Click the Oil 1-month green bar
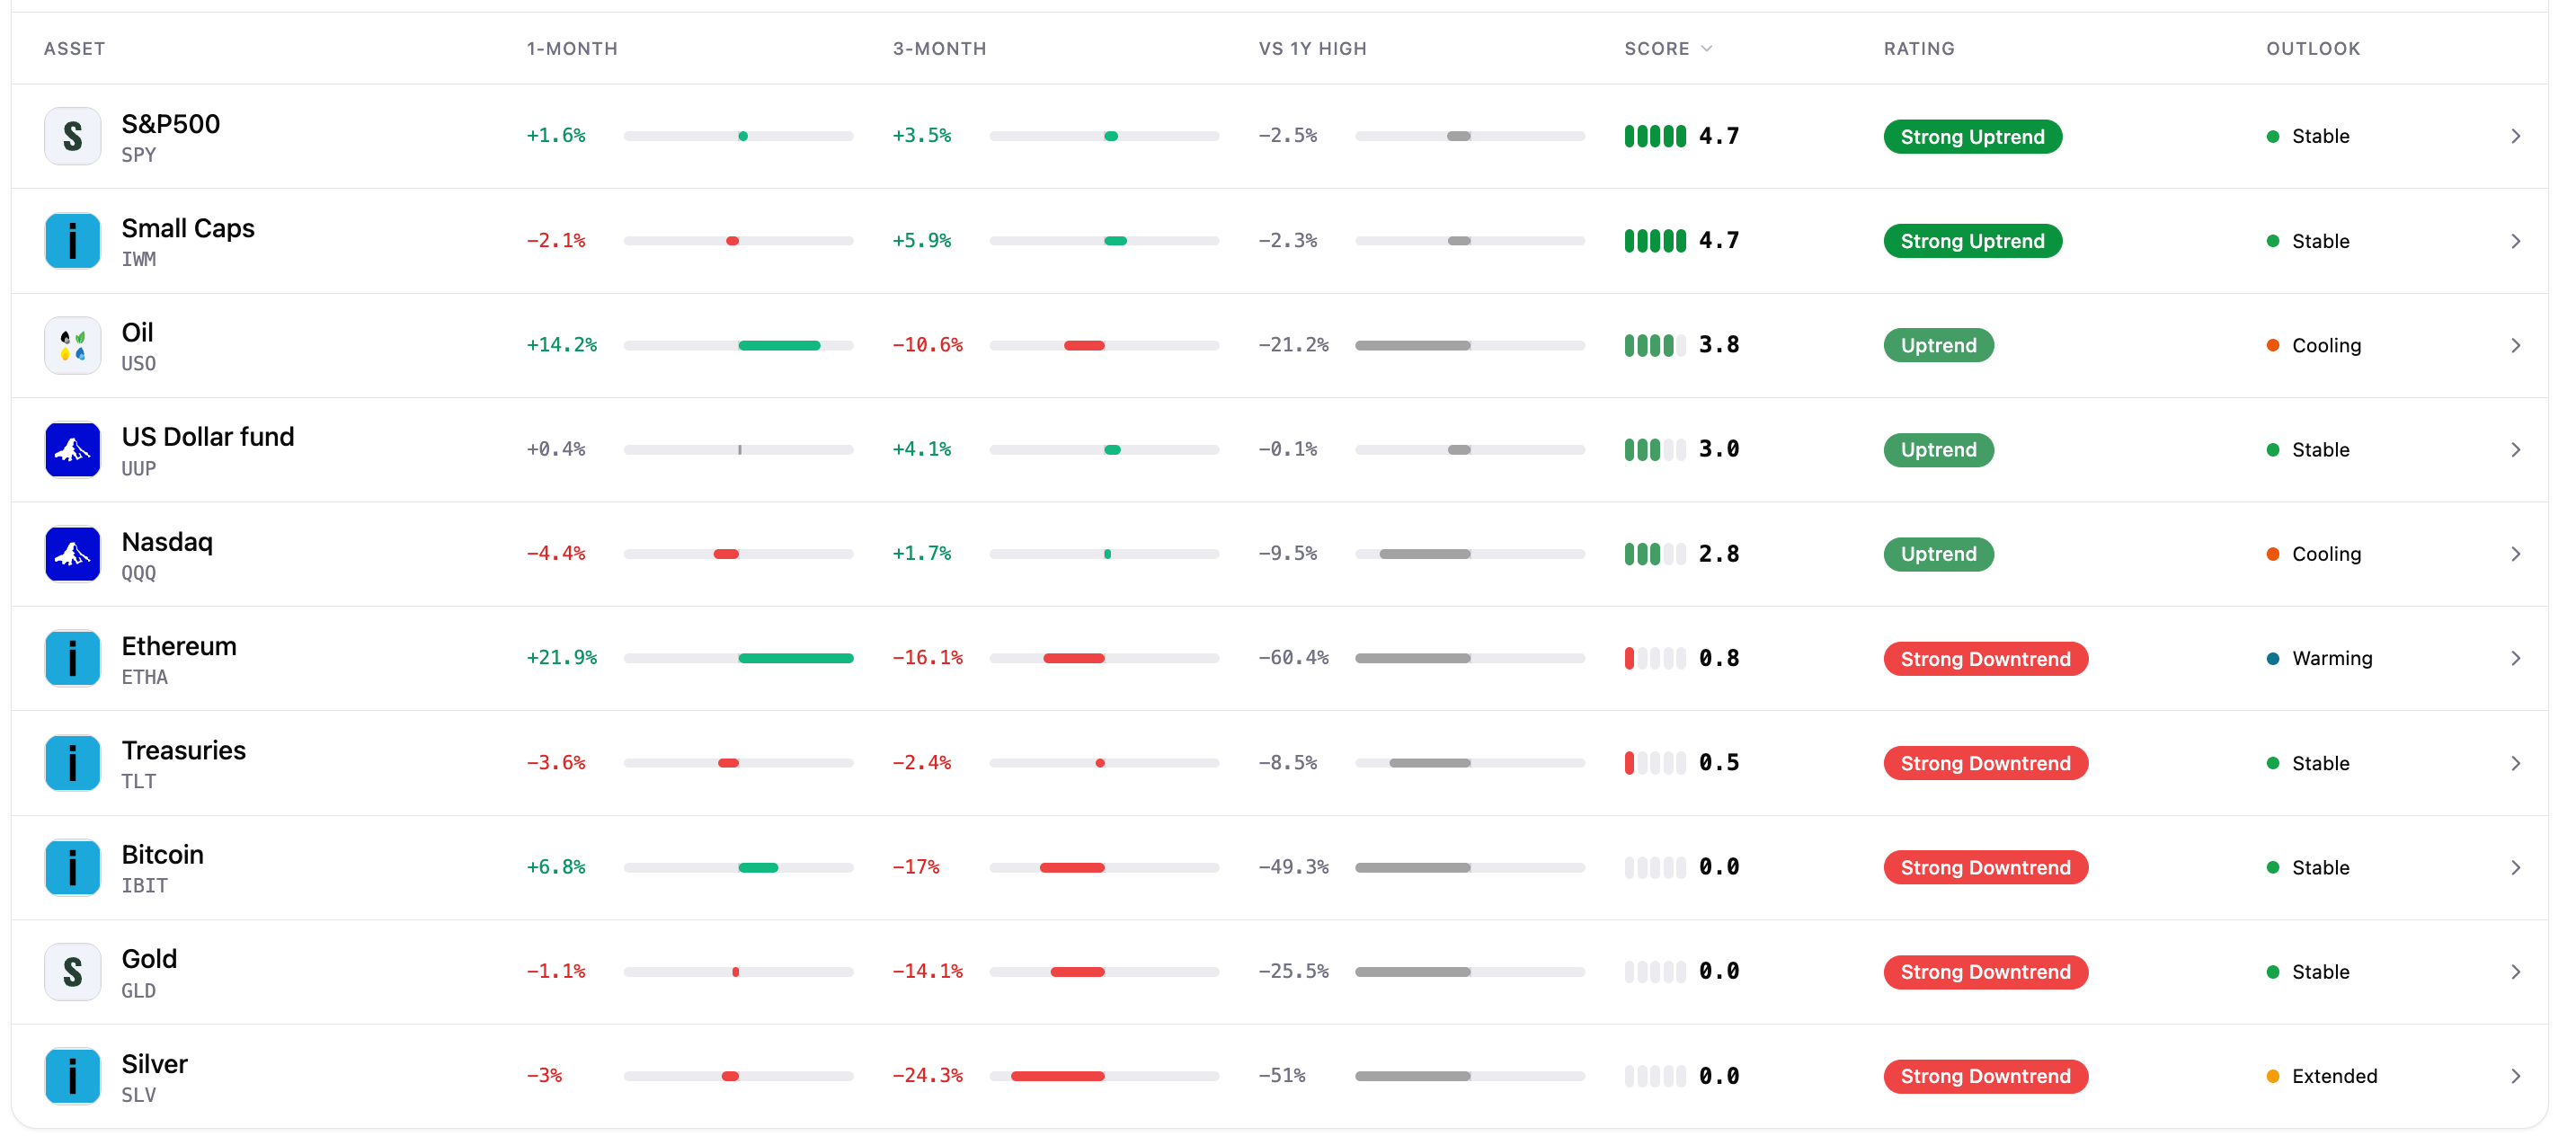Screen dimensions: 2576x1145 [x=779, y=345]
